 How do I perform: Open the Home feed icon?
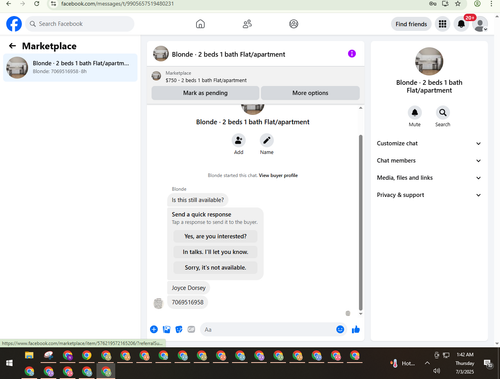tap(200, 24)
